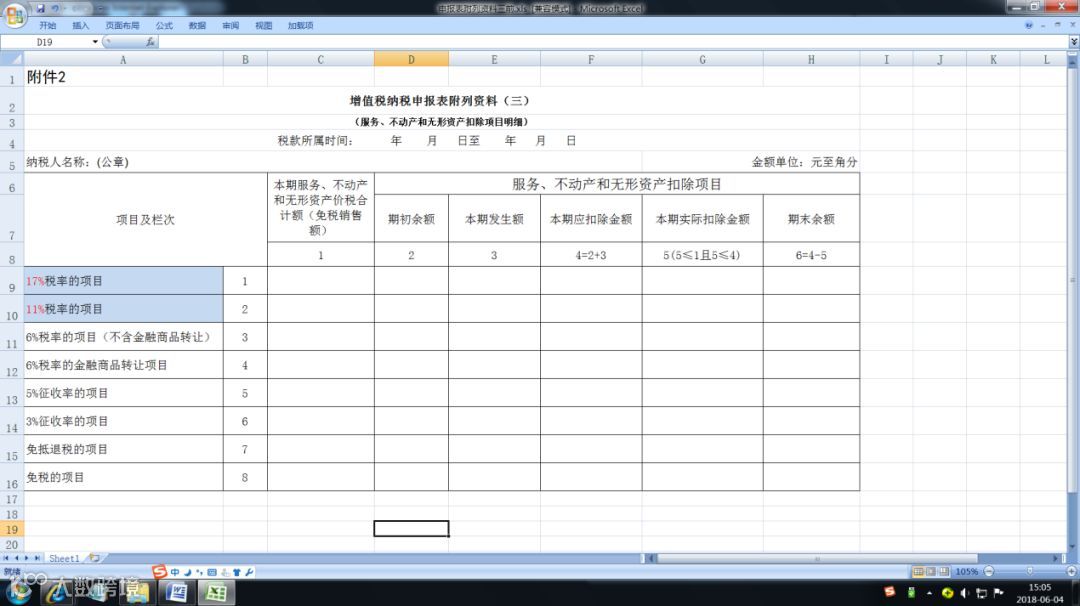Image resolution: width=1080 pixels, height=606 pixels.
Task: Open Sogou soft keyboard icon
Action: click(x=212, y=572)
